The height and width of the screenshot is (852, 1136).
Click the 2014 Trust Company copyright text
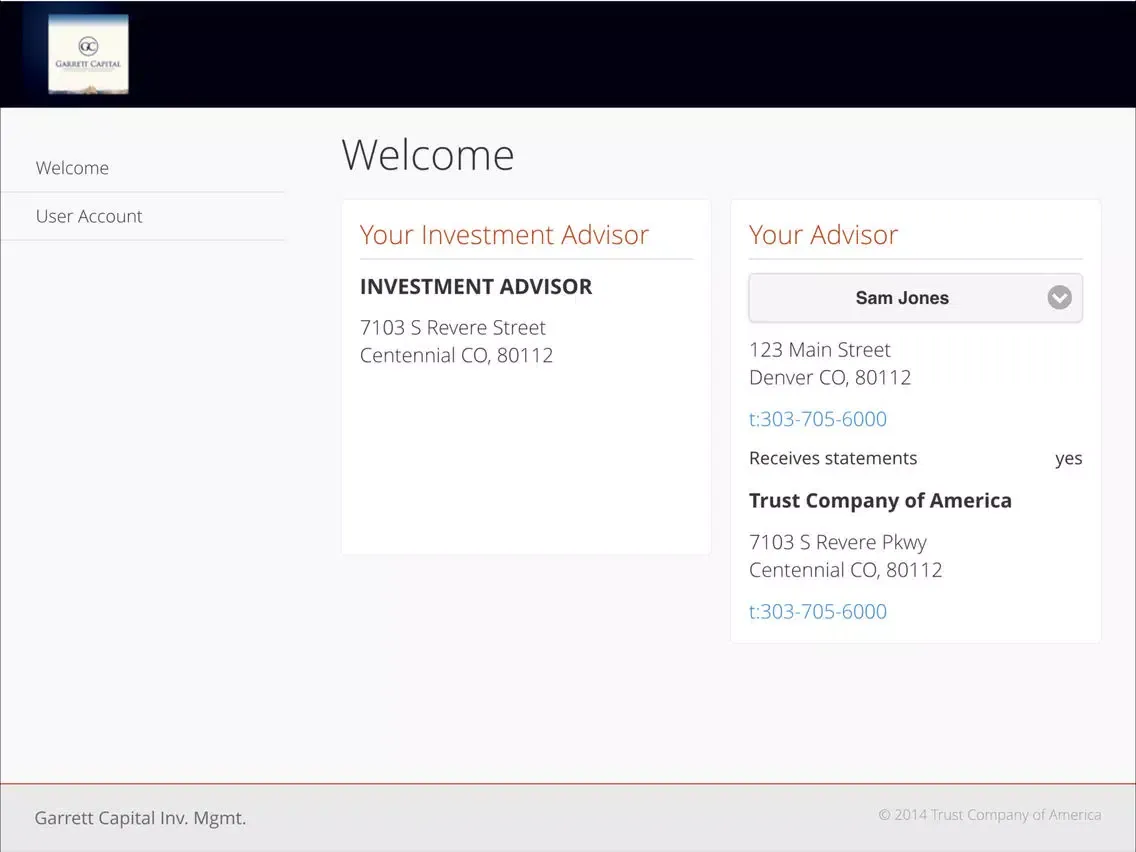point(990,815)
